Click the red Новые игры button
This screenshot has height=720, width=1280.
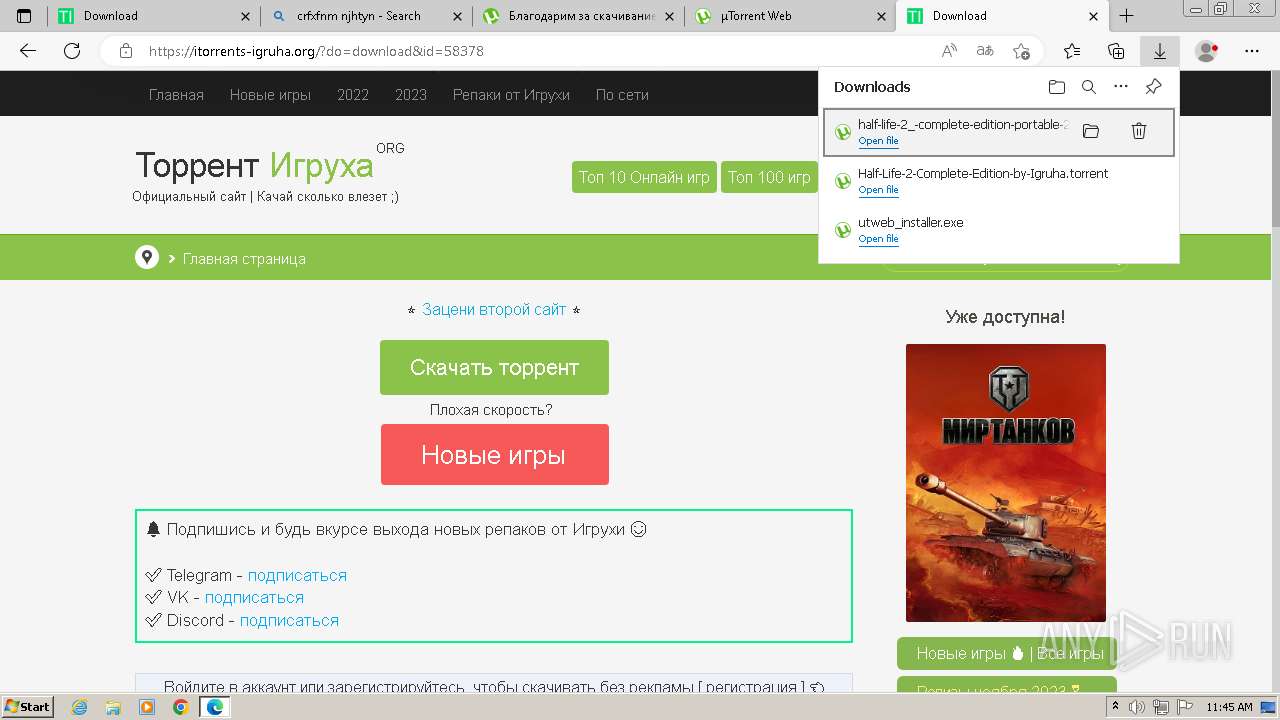(x=494, y=455)
